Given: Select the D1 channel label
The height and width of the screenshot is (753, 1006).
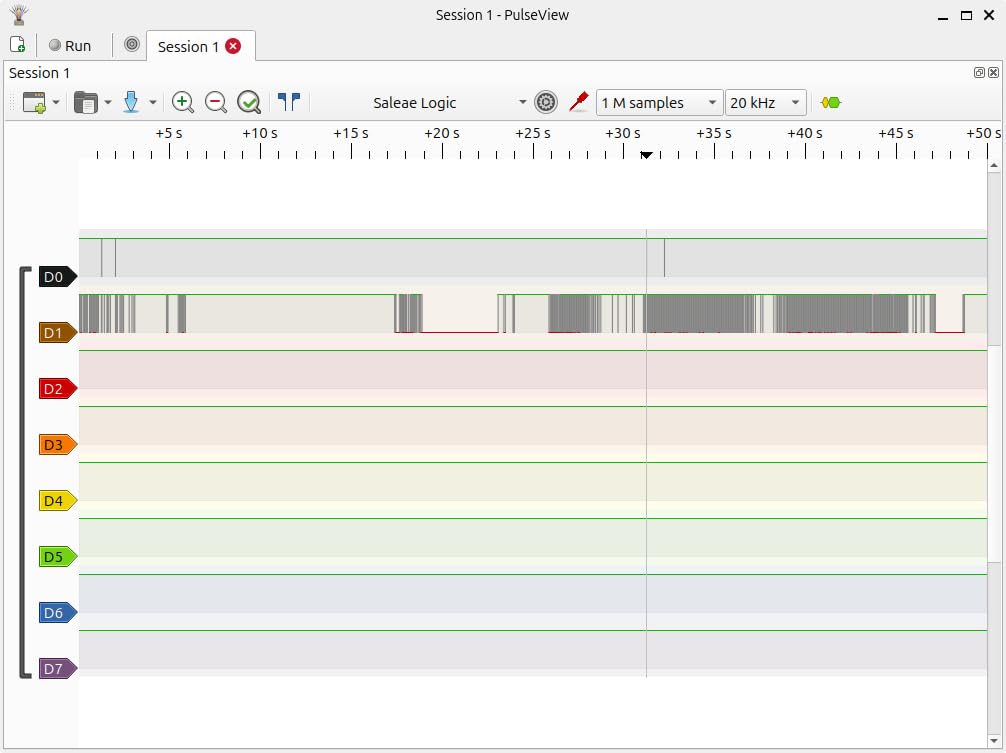Looking at the screenshot, I should pos(58,333).
